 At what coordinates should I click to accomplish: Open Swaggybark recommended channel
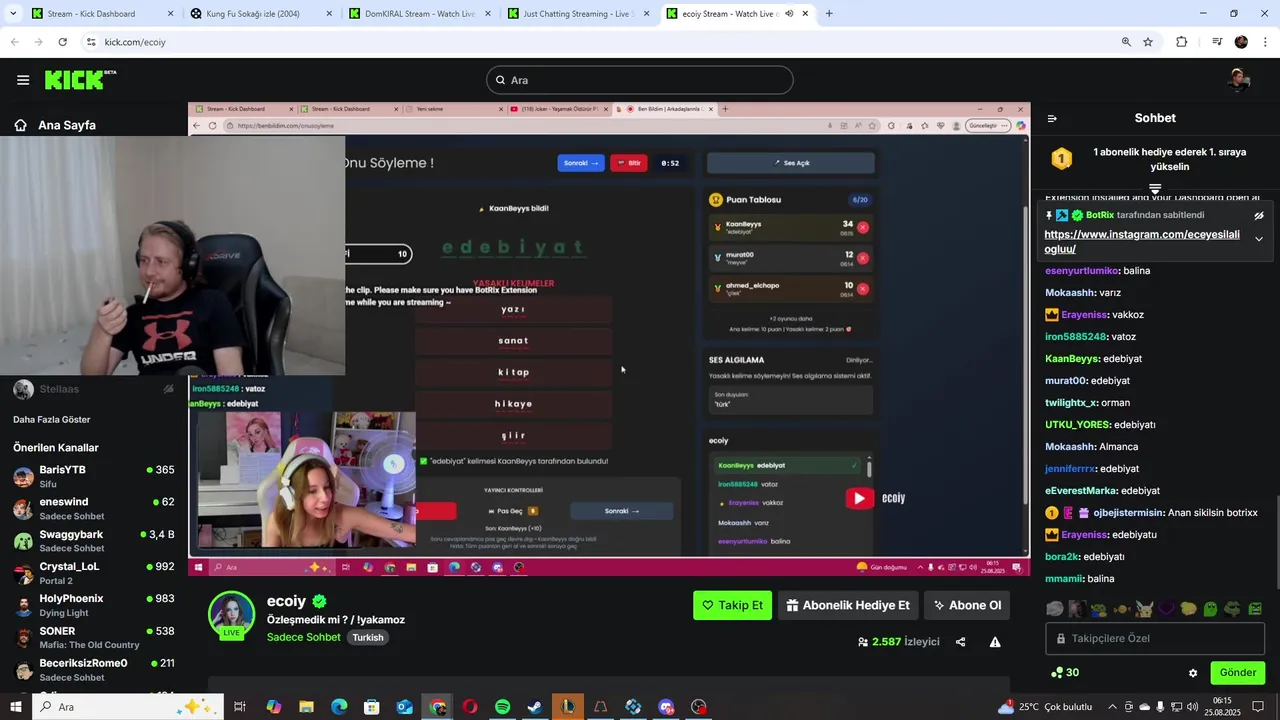tap(92, 540)
